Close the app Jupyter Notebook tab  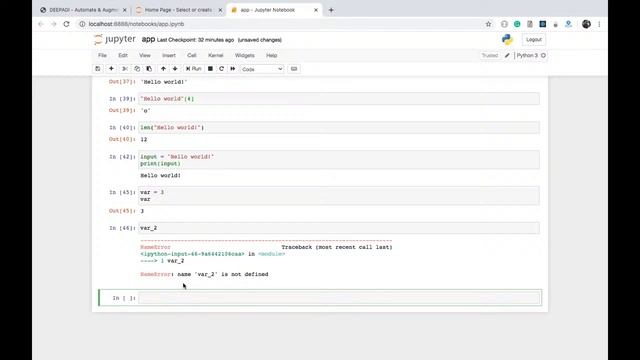click(316, 10)
